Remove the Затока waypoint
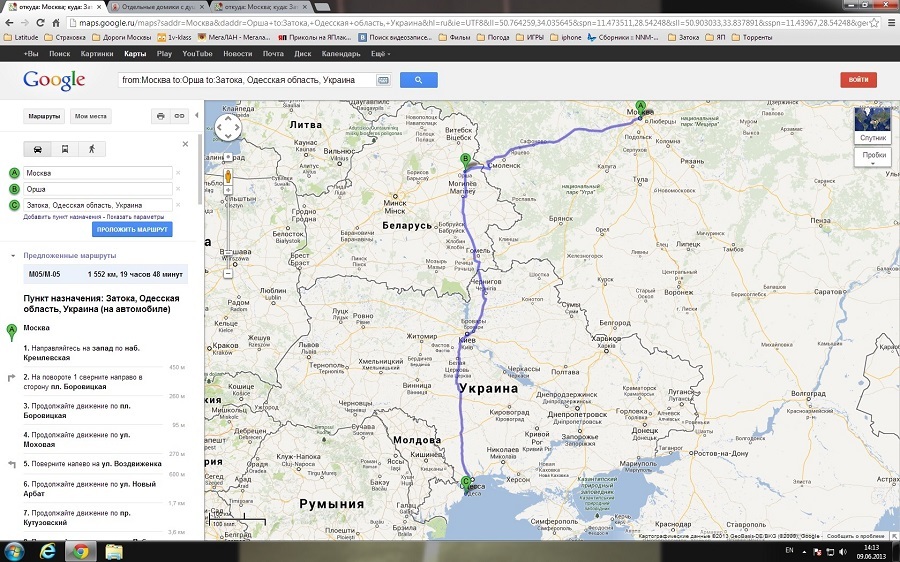Screen dimensions: 900x562 tap(179, 205)
